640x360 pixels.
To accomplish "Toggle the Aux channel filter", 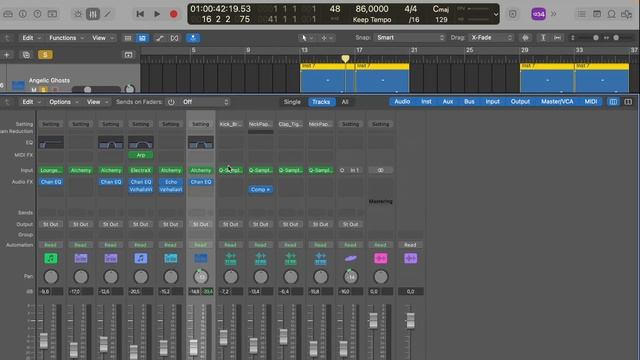I will click(448, 102).
